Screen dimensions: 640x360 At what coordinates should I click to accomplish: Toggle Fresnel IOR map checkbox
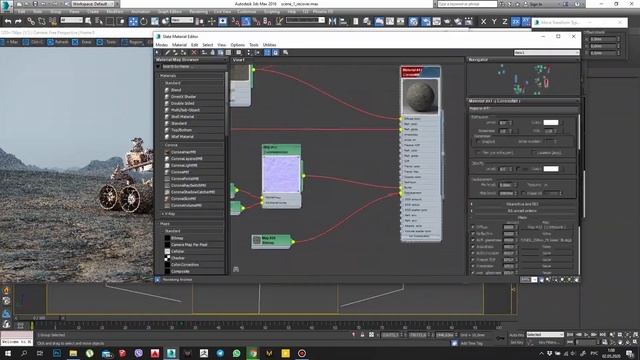(473, 260)
